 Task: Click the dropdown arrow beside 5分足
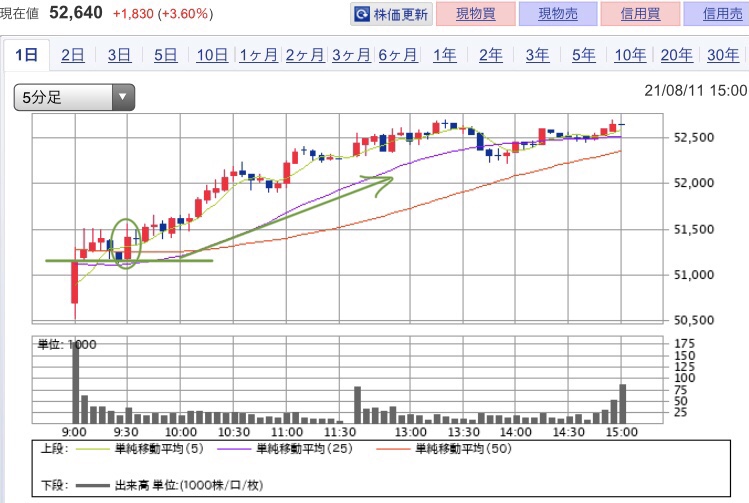point(123,97)
